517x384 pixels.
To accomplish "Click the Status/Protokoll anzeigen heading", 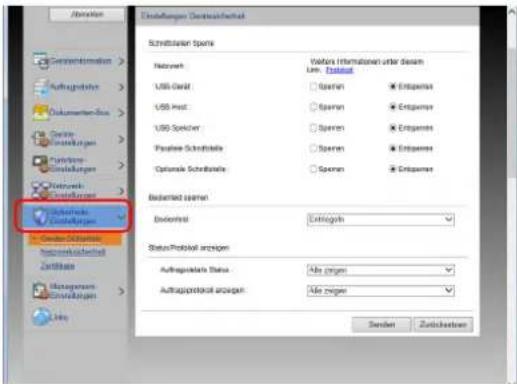I will 189,248.
